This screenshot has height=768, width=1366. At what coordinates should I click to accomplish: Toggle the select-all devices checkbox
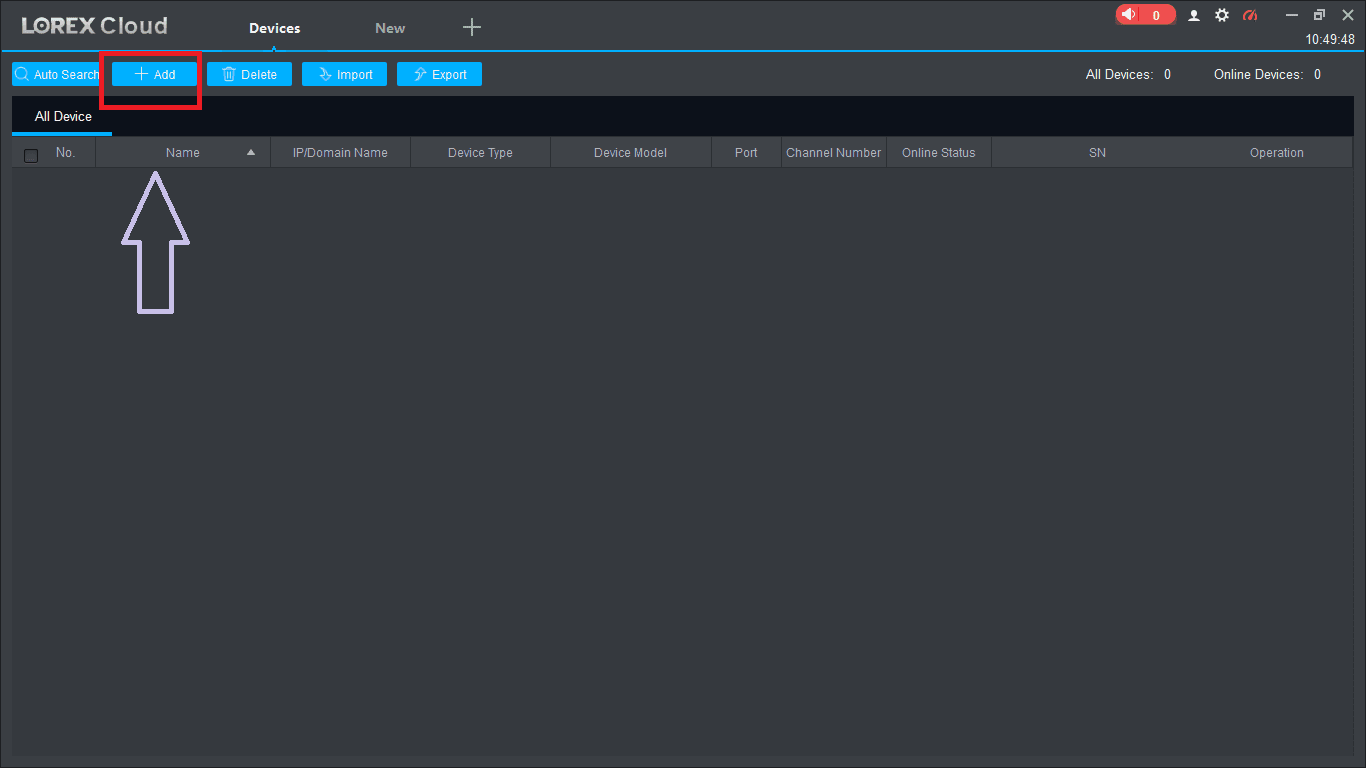tap(30, 155)
